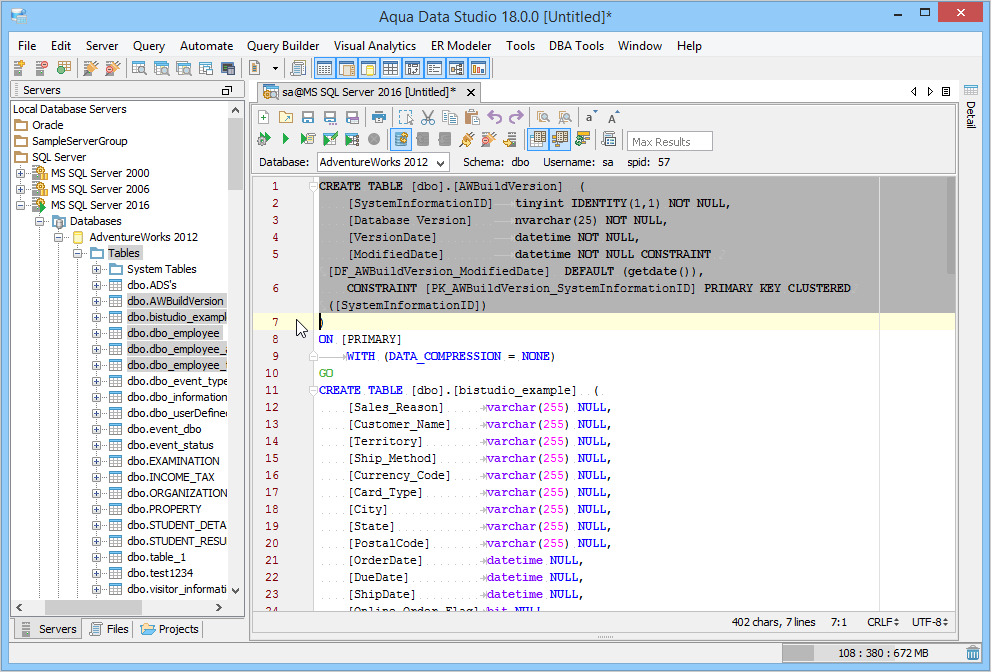Open the Query Builder menu

(283, 46)
